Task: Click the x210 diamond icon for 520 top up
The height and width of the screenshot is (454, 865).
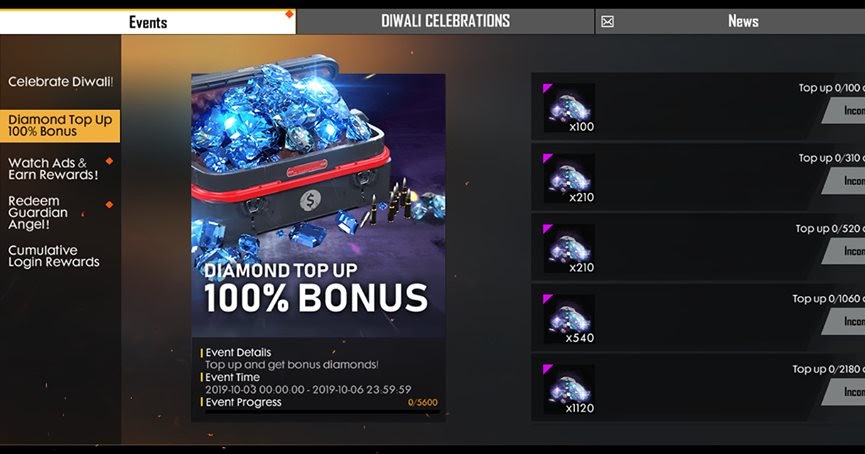Action: (x=569, y=248)
